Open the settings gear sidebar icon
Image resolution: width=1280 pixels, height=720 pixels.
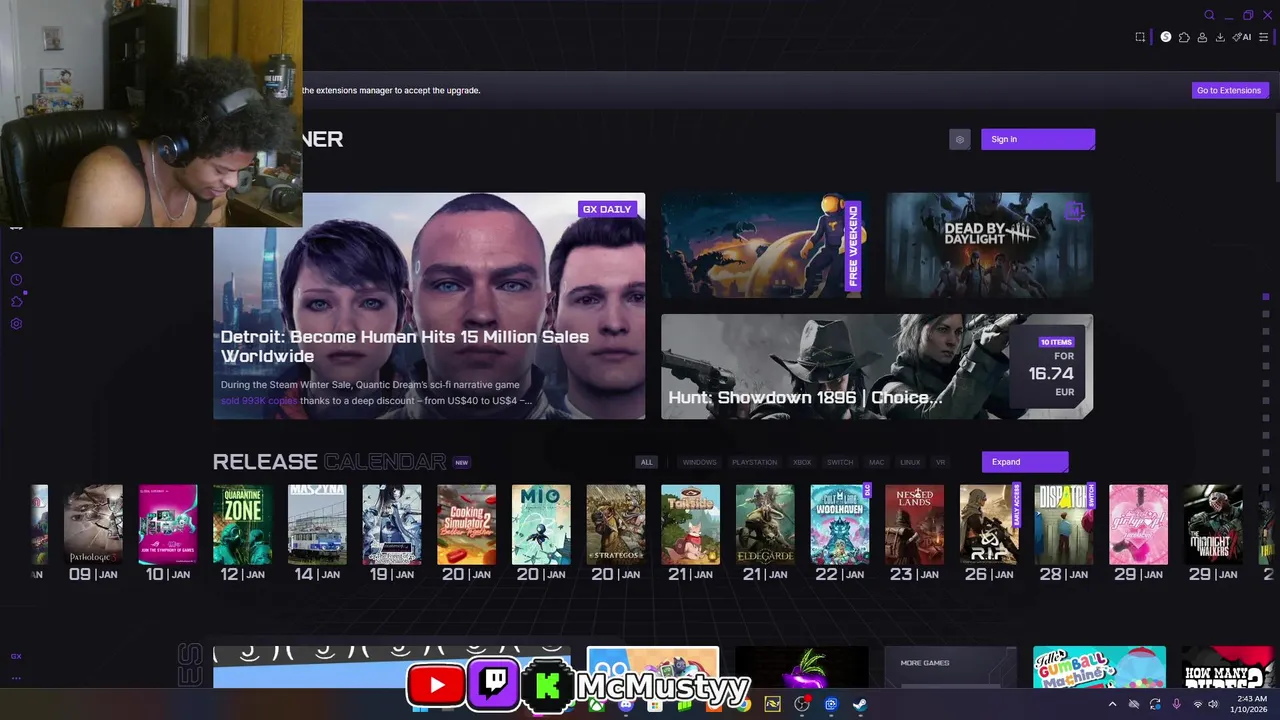click(16, 324)
